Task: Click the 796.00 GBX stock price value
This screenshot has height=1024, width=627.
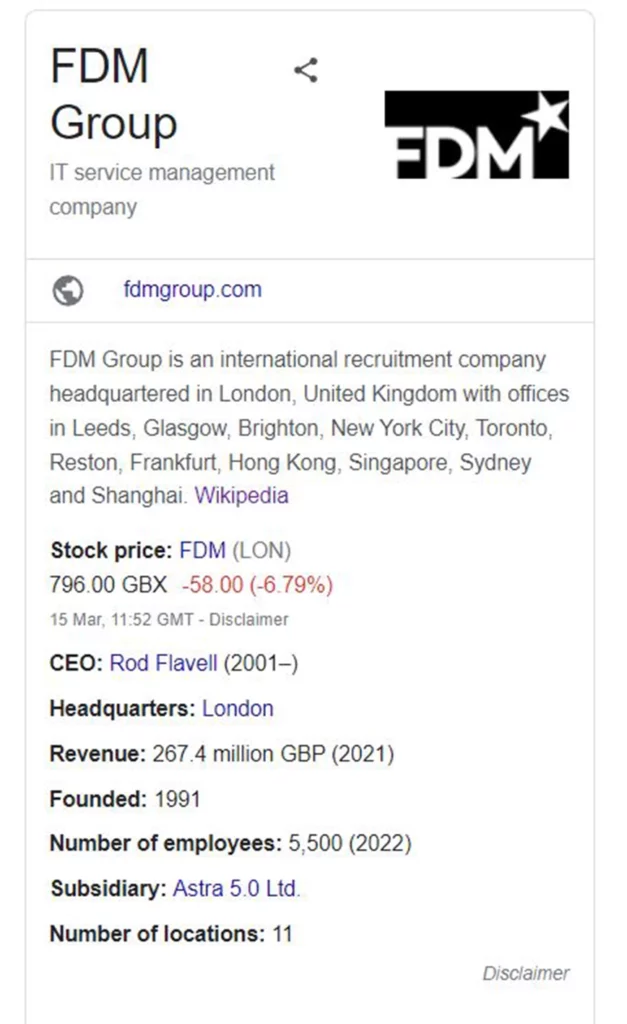Action: click(108, 584)
